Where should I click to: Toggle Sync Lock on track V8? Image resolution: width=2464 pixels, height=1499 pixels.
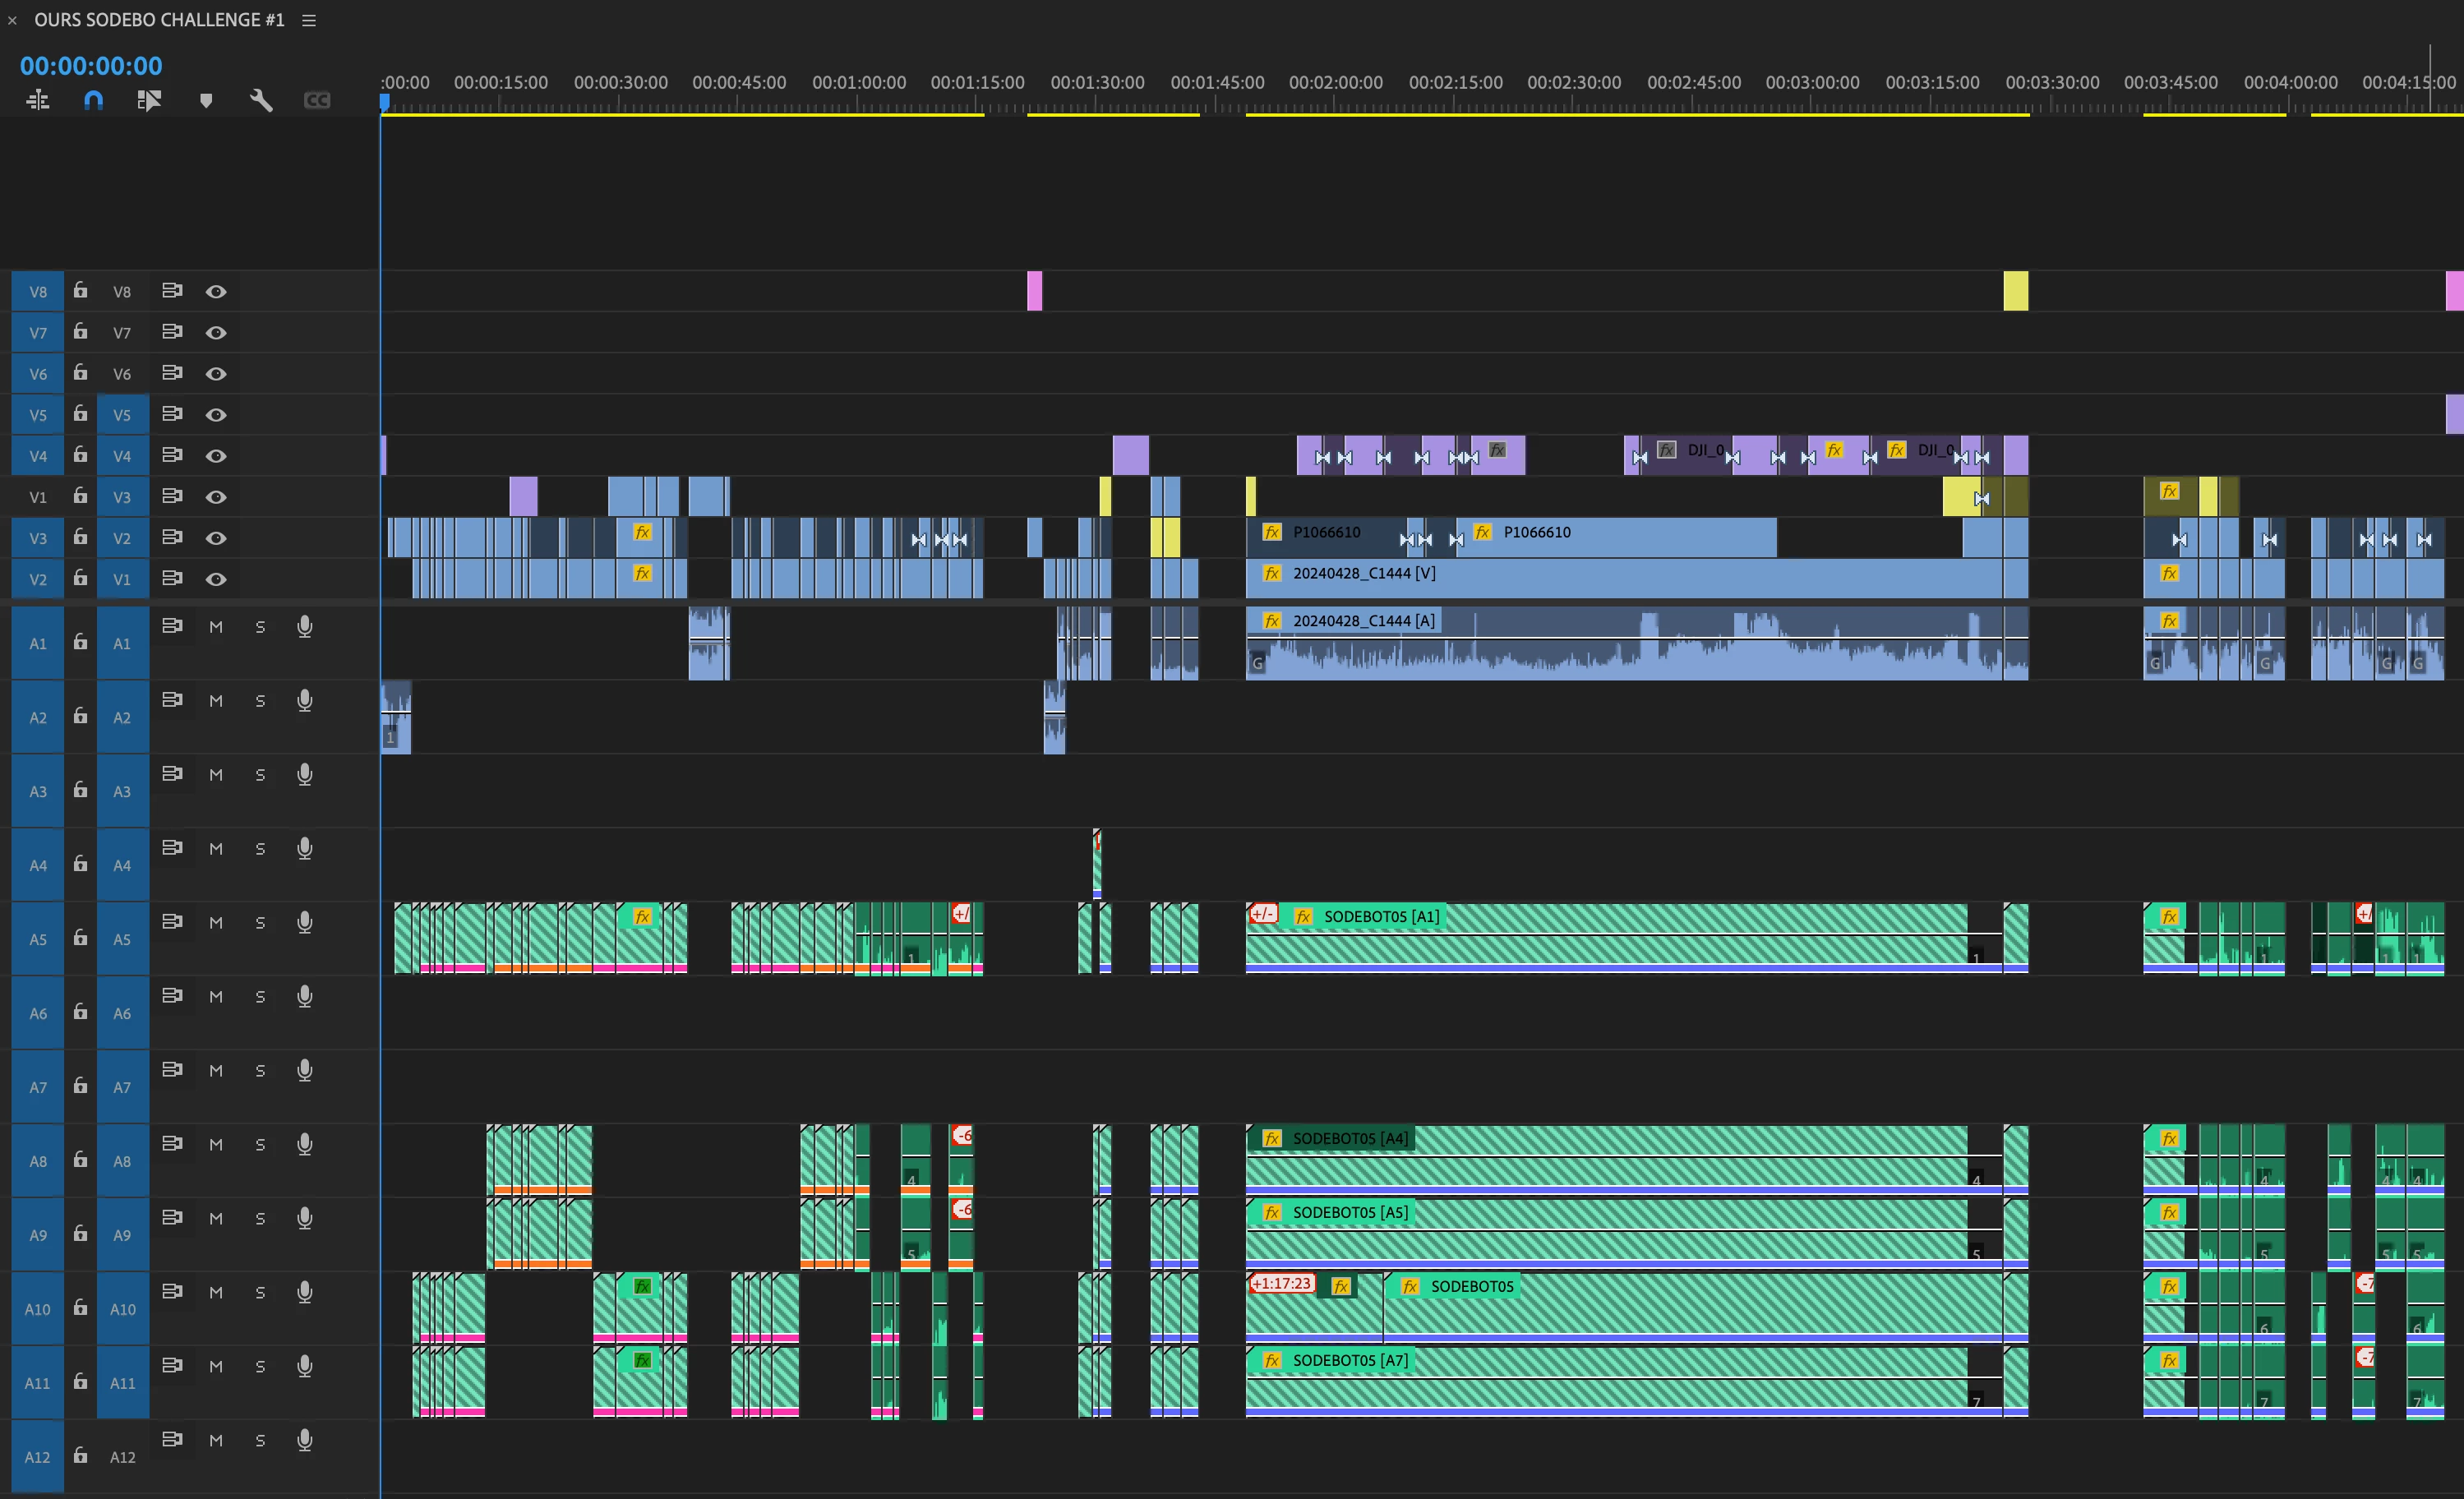[x=172, y=291]
